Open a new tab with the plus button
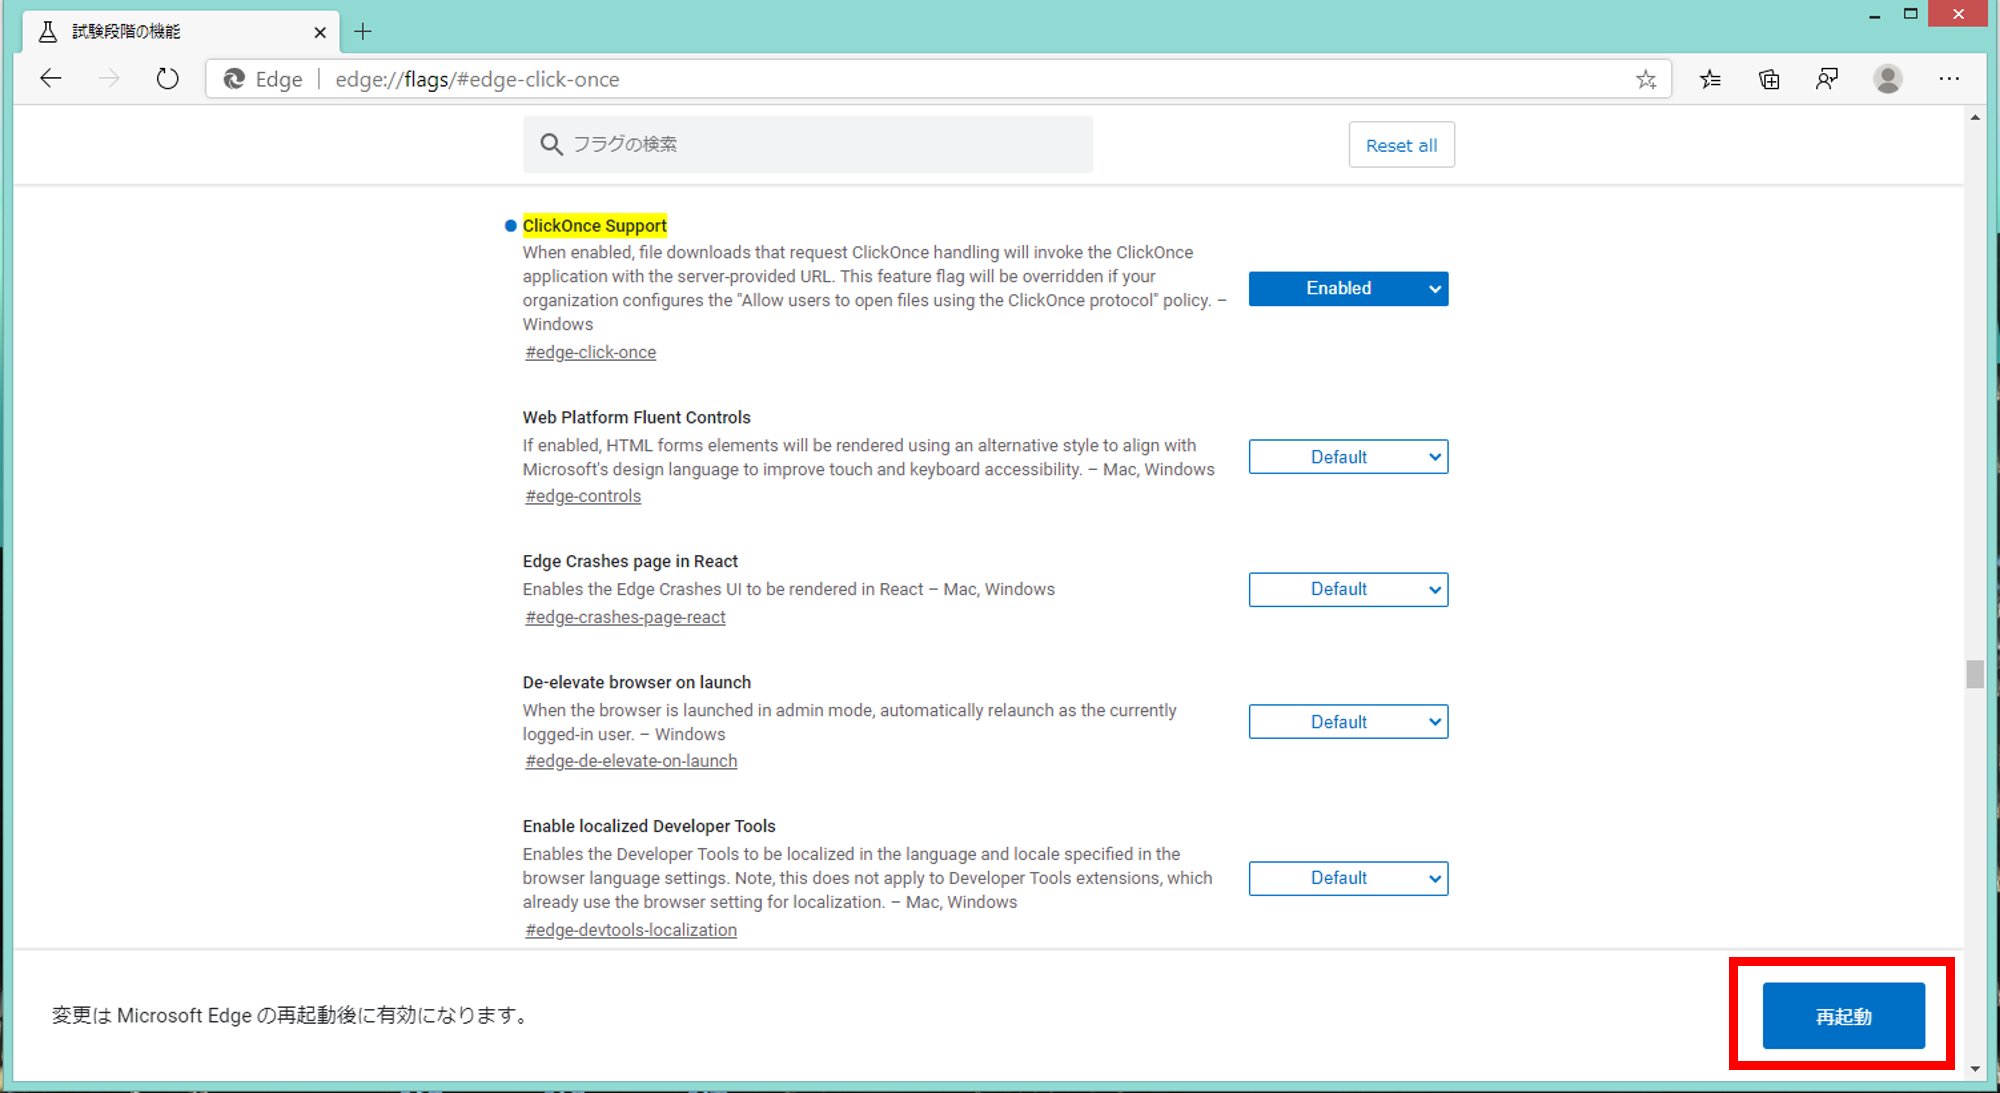Screen dimensions: 2000x1093 (363, 32)
